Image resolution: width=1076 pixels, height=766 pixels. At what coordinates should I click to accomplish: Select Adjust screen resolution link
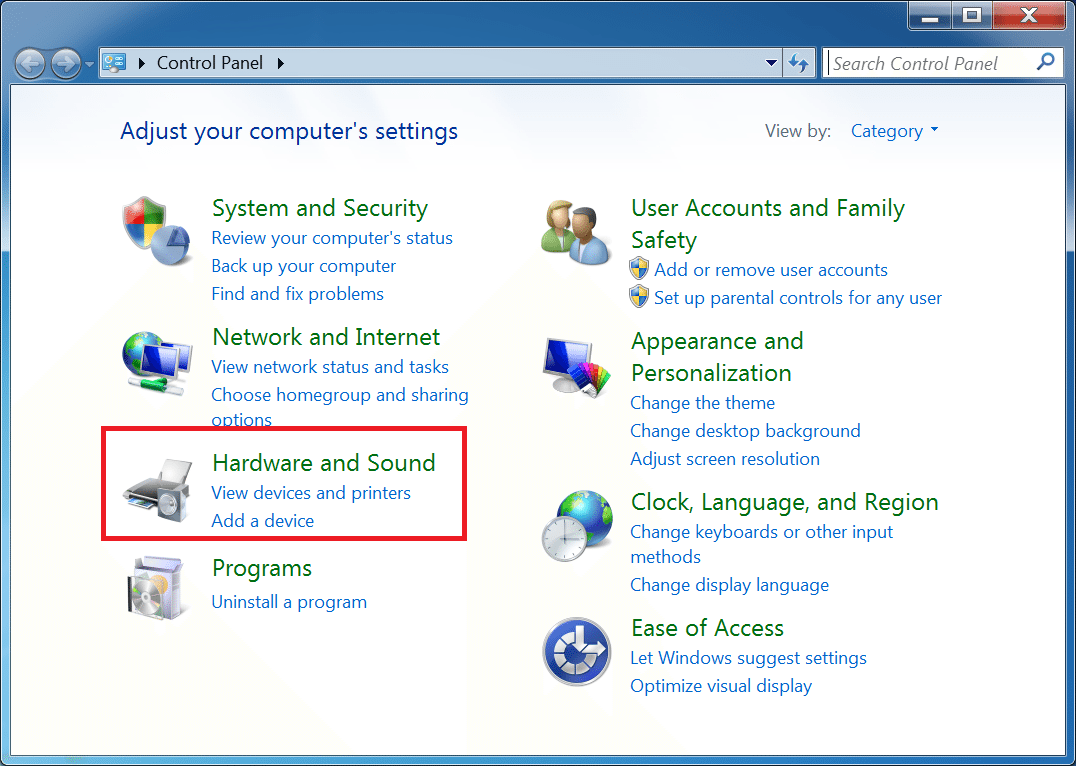(725, 459)
